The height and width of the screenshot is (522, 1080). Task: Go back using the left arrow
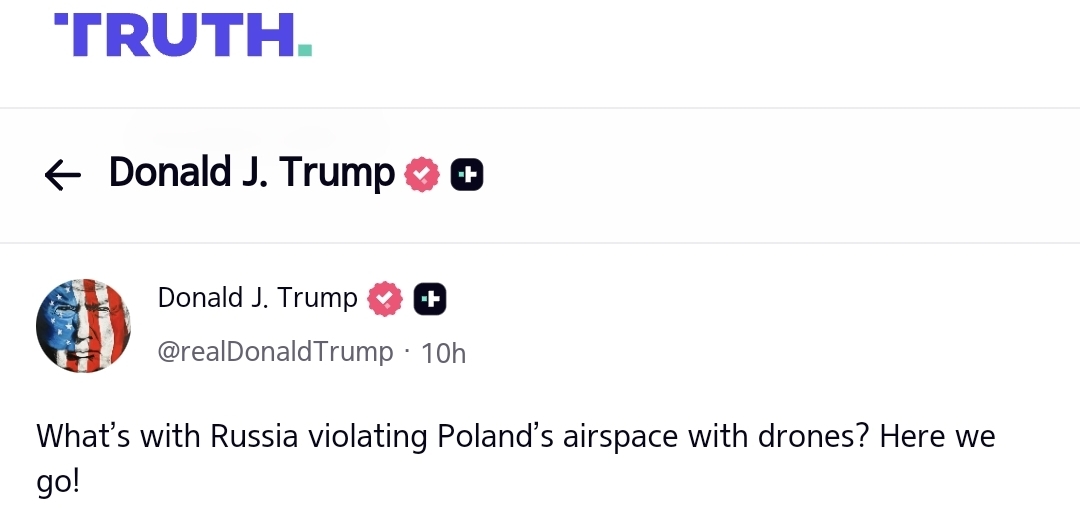pos(62,175)
